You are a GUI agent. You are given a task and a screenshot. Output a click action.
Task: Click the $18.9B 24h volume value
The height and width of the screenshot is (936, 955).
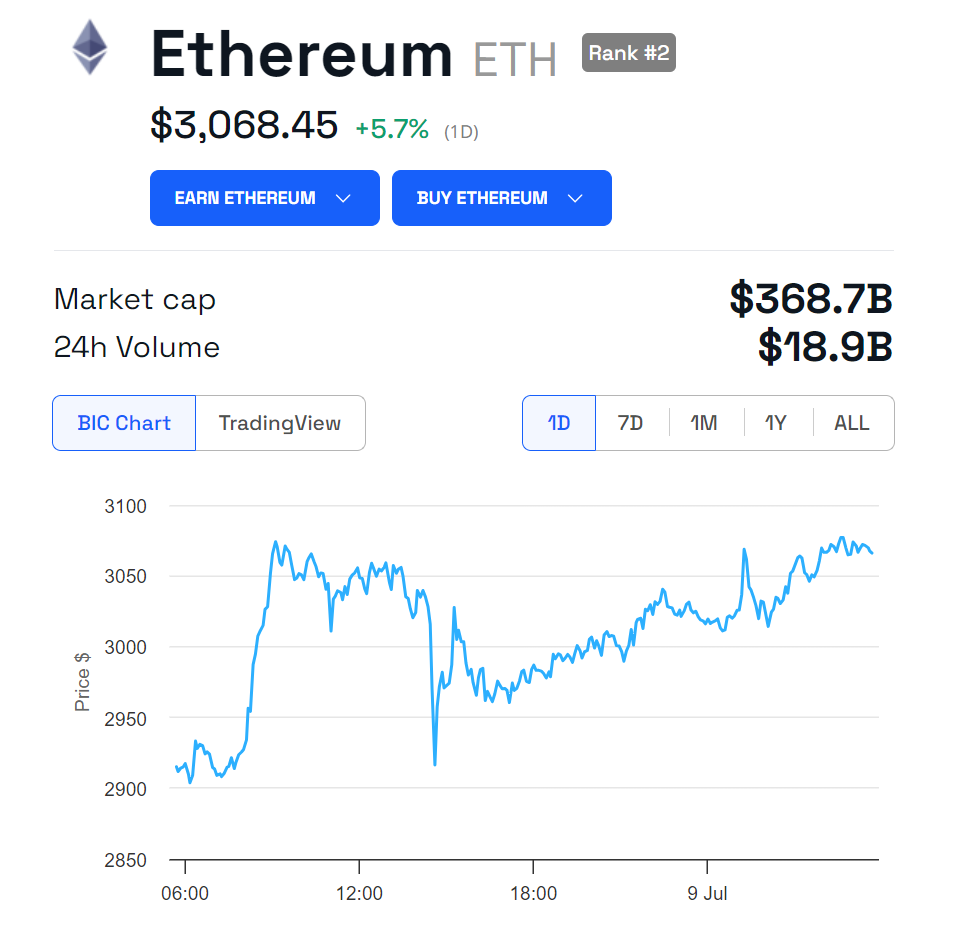click(x=825, y=347)
